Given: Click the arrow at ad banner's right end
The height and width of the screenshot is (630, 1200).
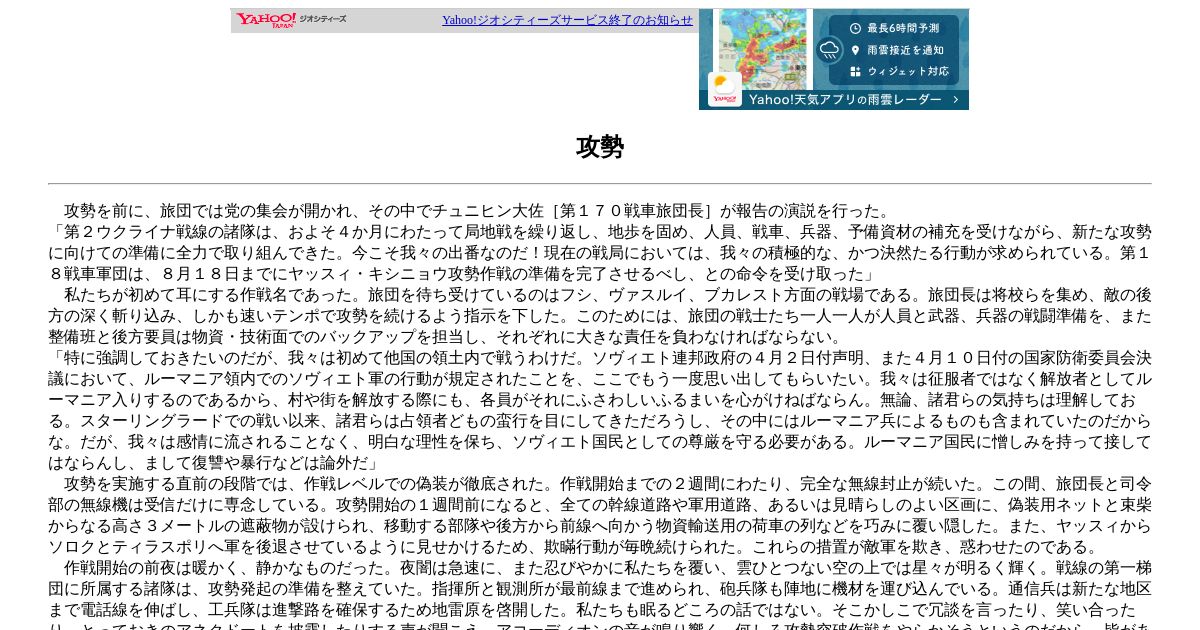Looking at the screenshot, I should point(956,99).
